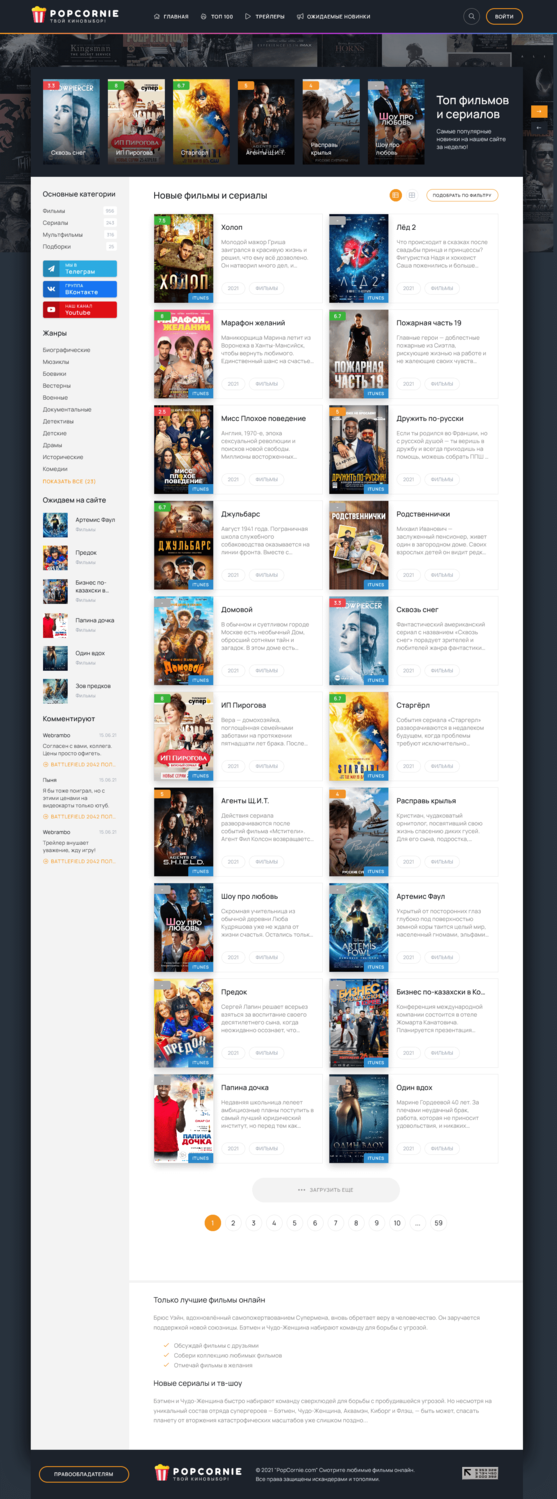Open YouTube channel button
Image resolution: width=557 pixels, height=1499 pixels.
79,310
